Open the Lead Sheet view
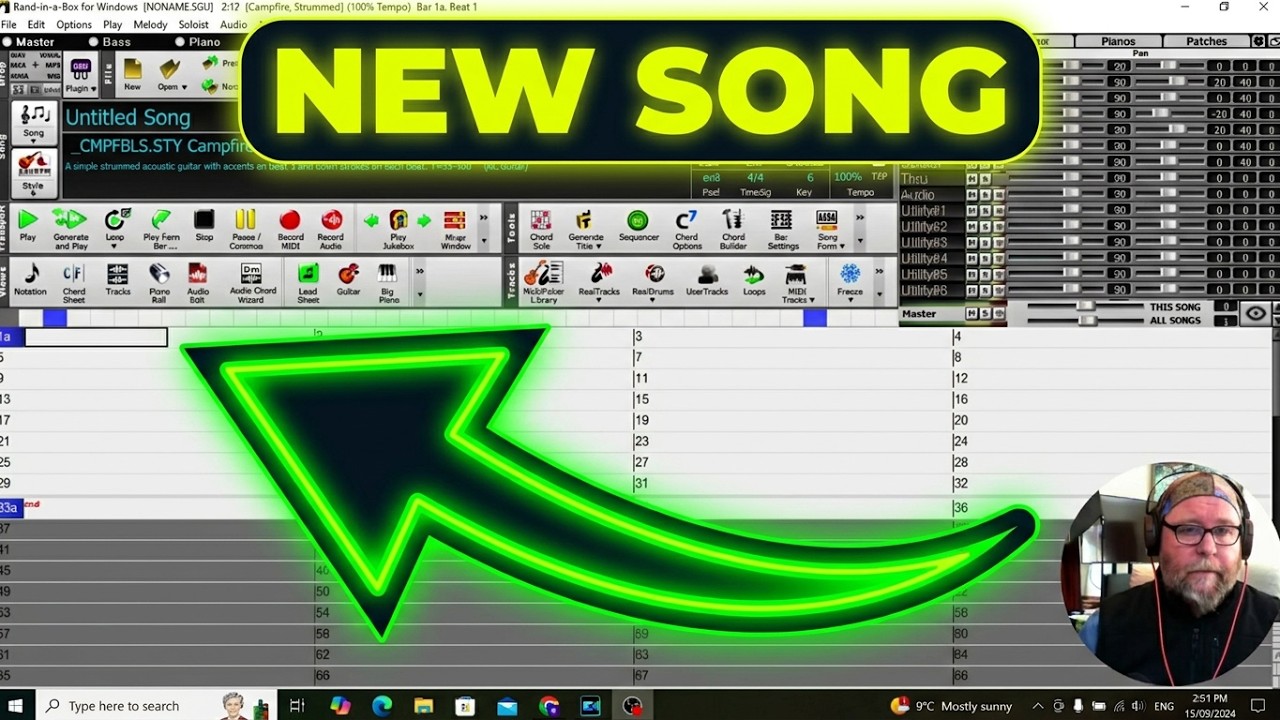Image resolution: width=1280 pixels, height=720 pixels. point(308,283)
